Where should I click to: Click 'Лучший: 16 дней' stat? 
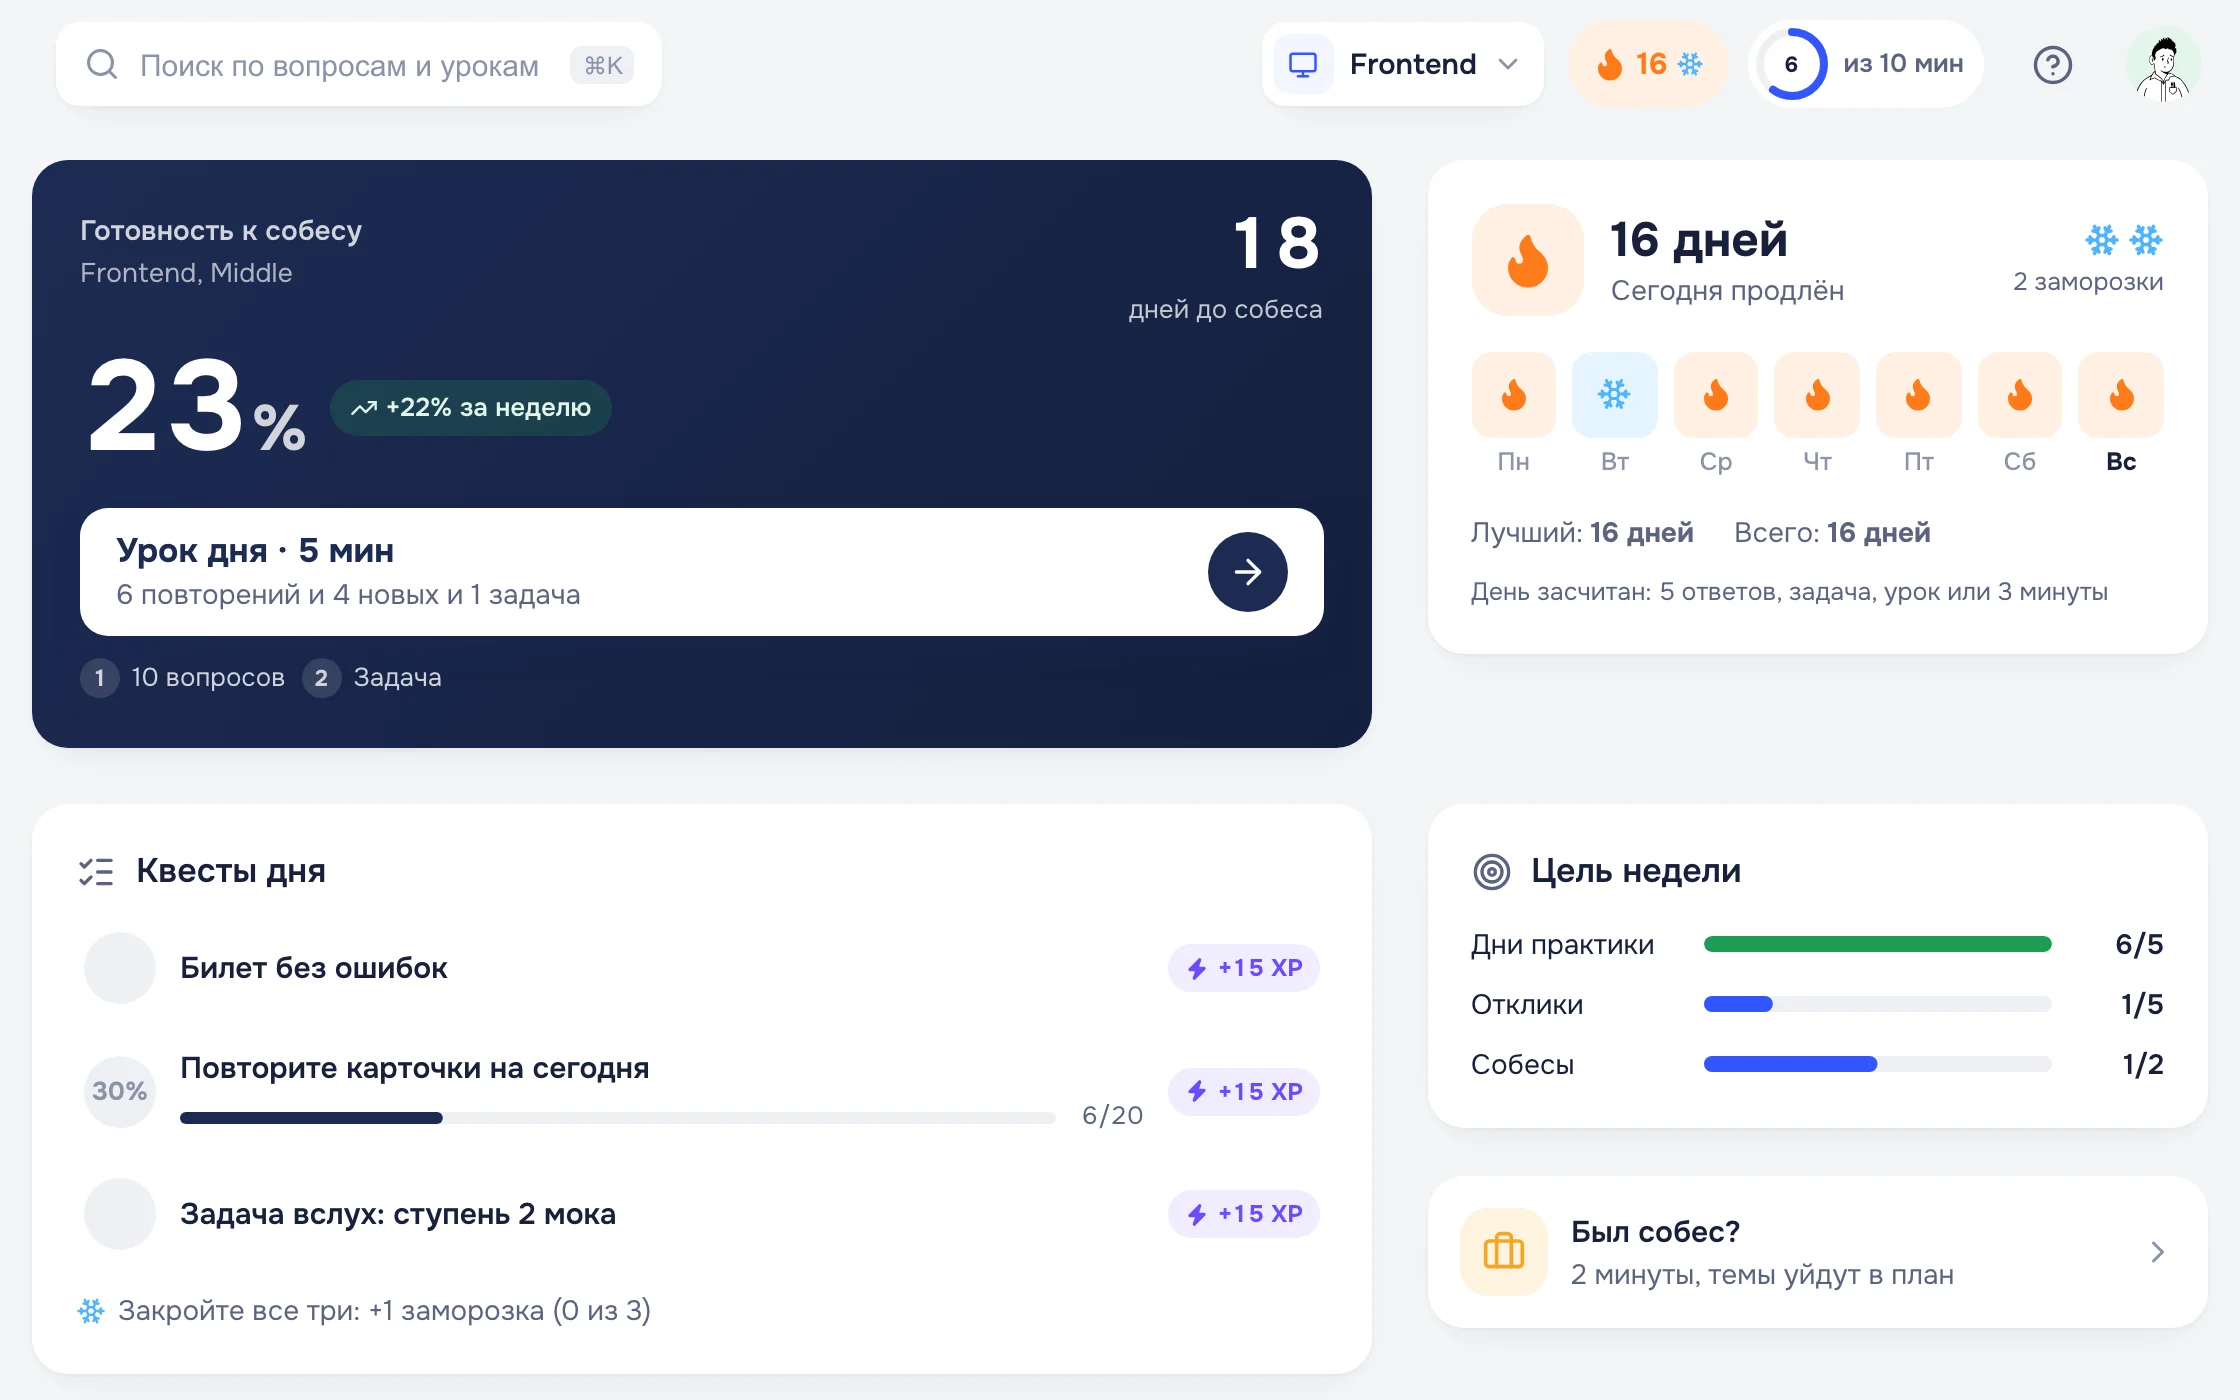click(x=1582, y=532)
